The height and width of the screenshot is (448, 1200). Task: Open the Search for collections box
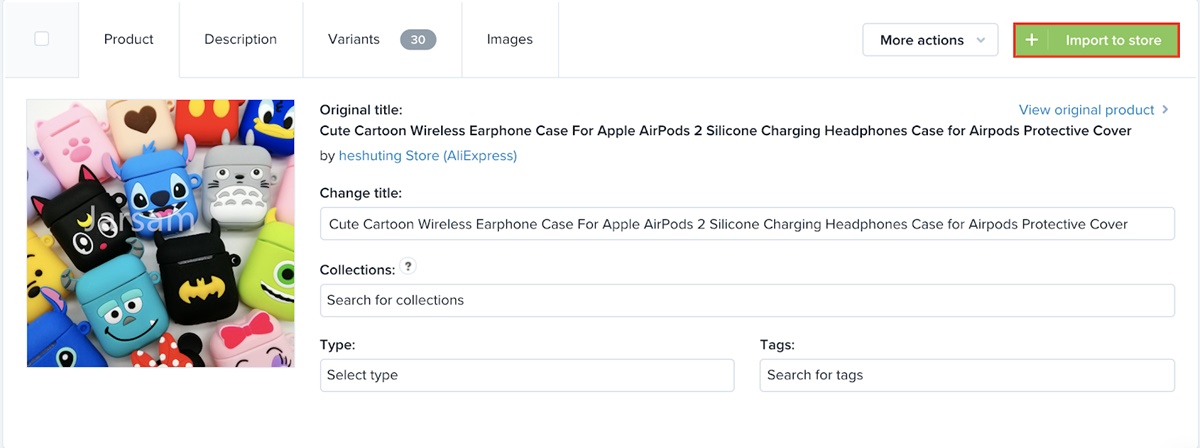point(747,300)
